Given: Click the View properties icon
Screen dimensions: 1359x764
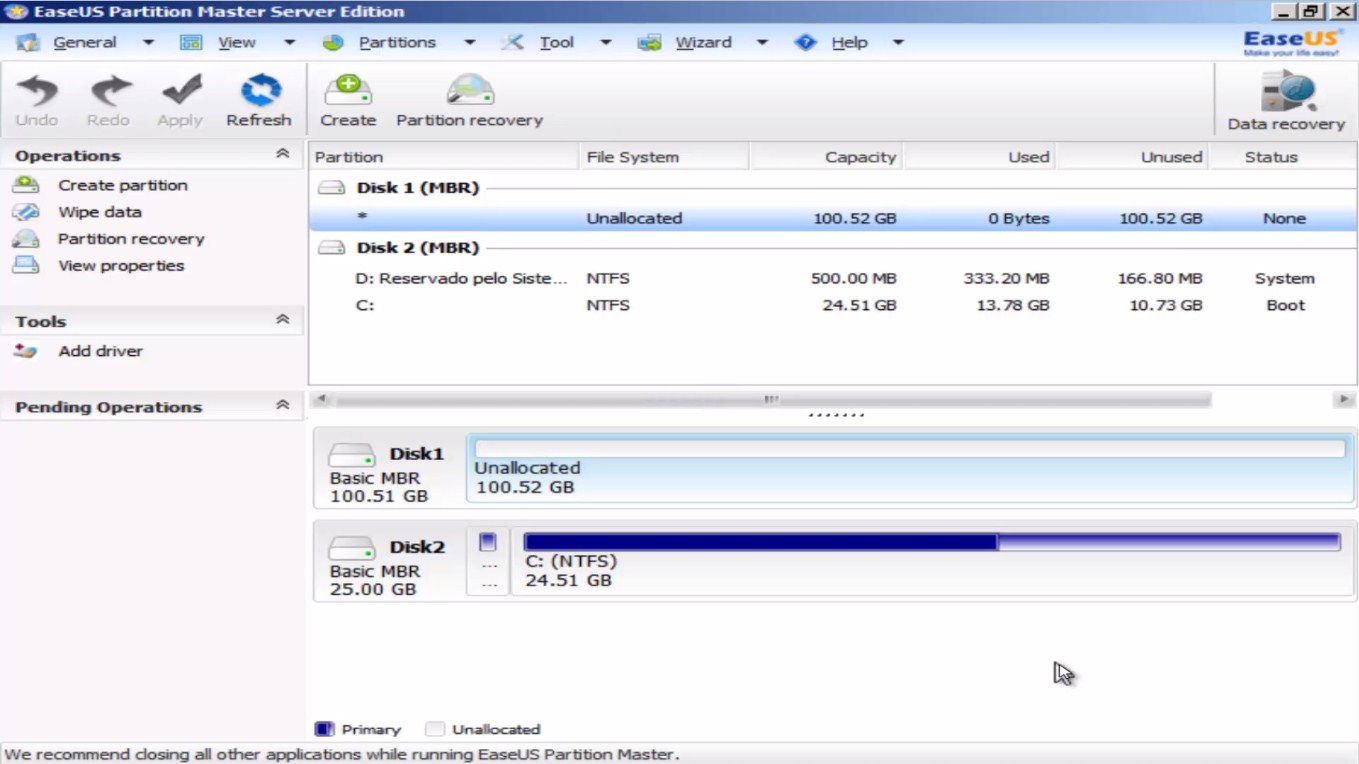Looking at the screenshot, I should (x=26, y=266).
